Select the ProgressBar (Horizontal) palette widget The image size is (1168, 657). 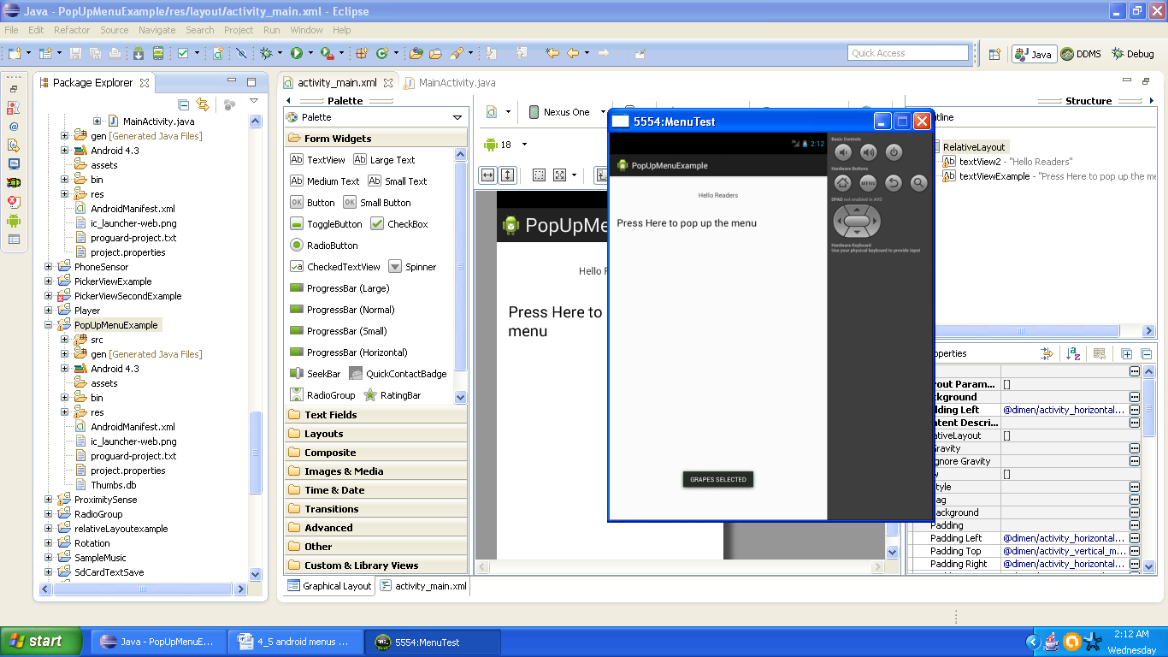tap(349, 352)
